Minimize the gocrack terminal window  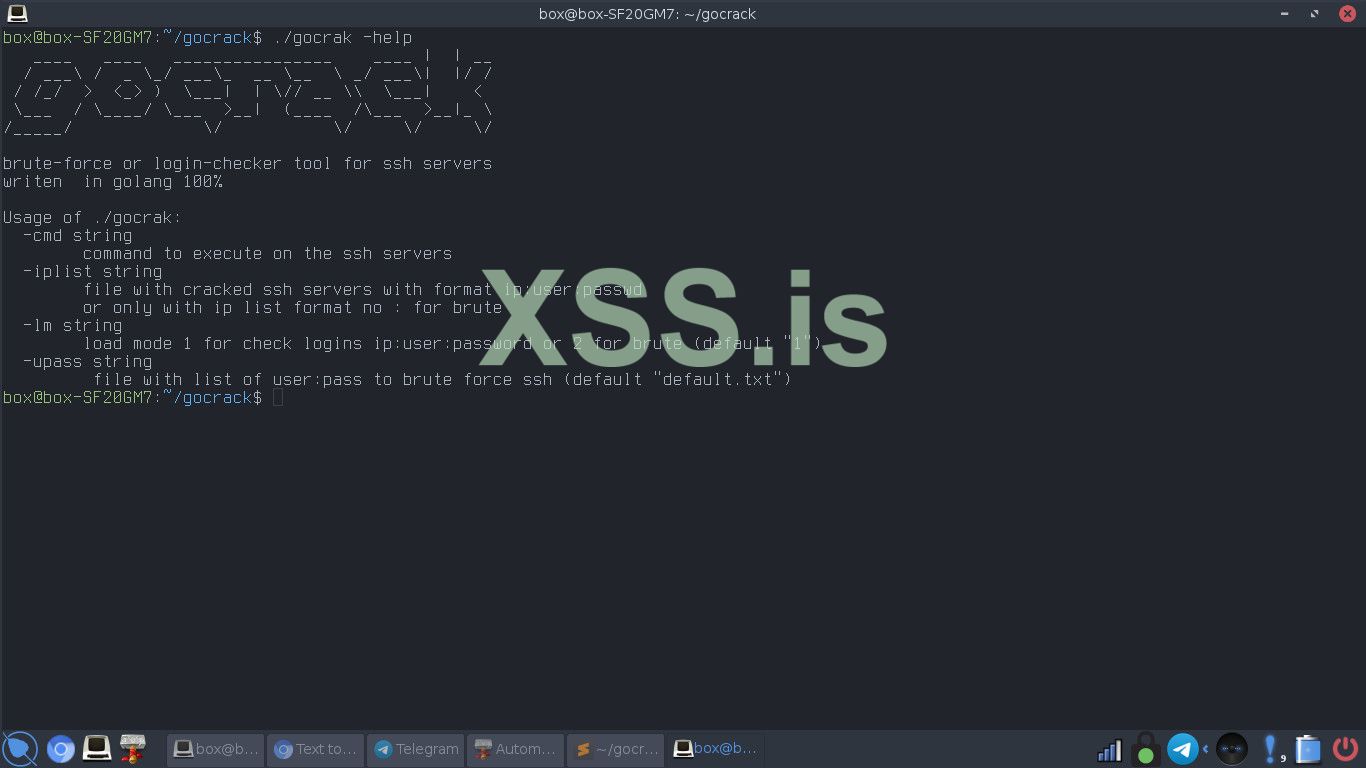click(1286, 14)
